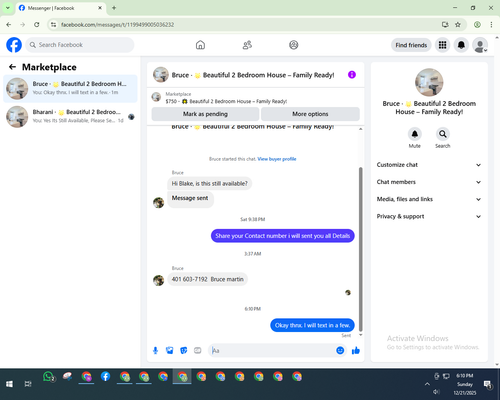The height and width of the screenshot is (400, 500).
Task: Show hidden system tray icons
Action: point(427,384)
